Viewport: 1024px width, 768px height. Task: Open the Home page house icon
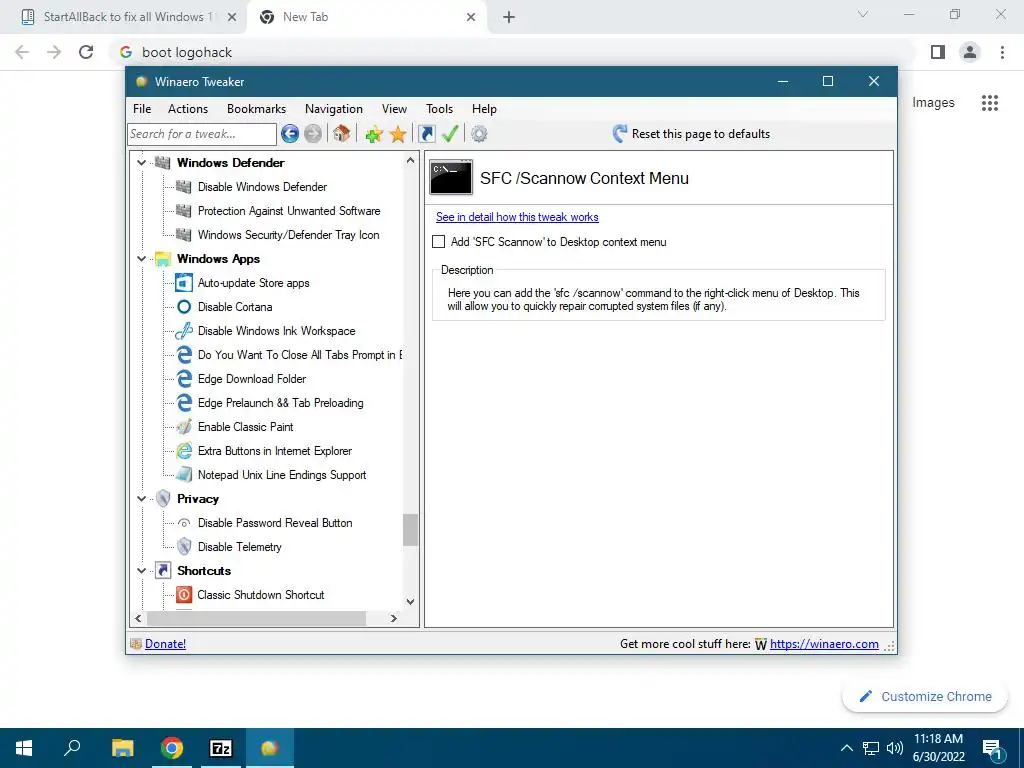tap(341, 134)
